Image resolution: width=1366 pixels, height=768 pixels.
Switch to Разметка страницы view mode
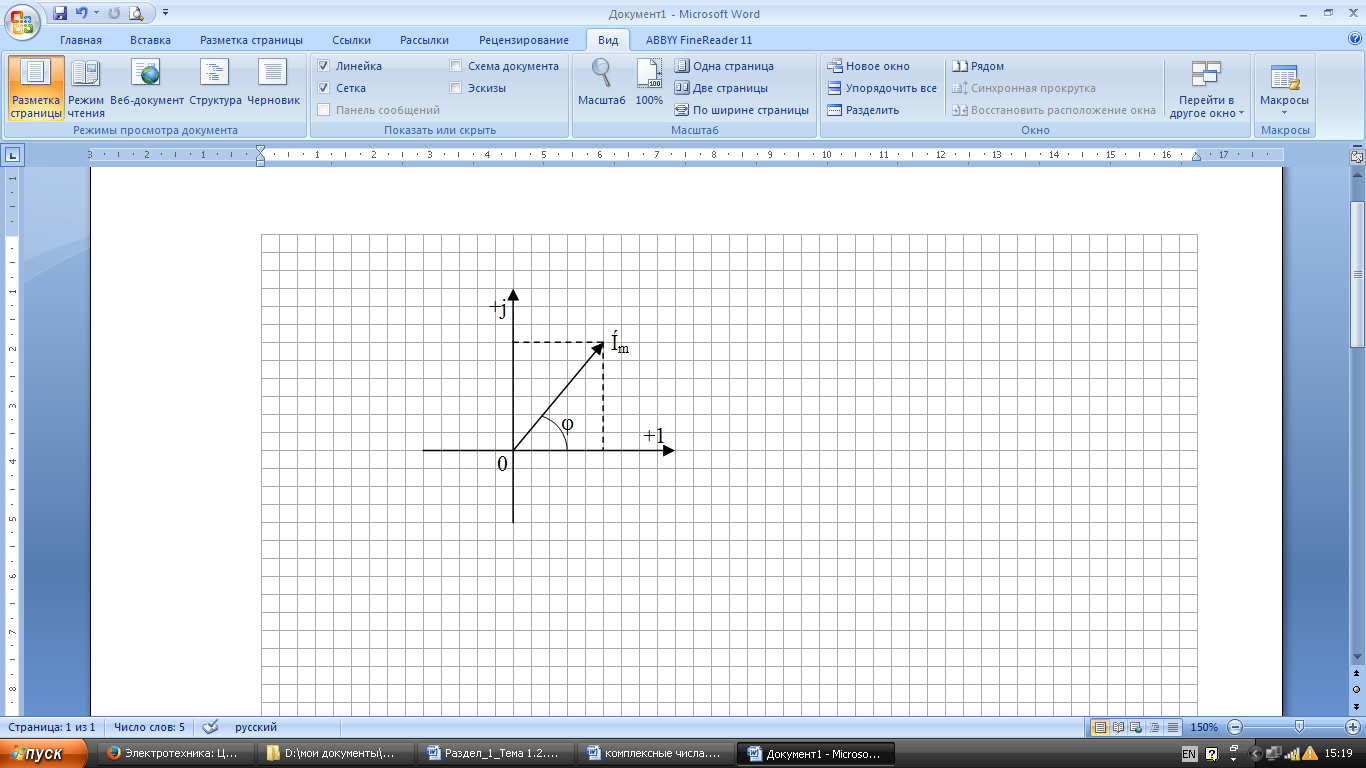click(x=36, y=88)
